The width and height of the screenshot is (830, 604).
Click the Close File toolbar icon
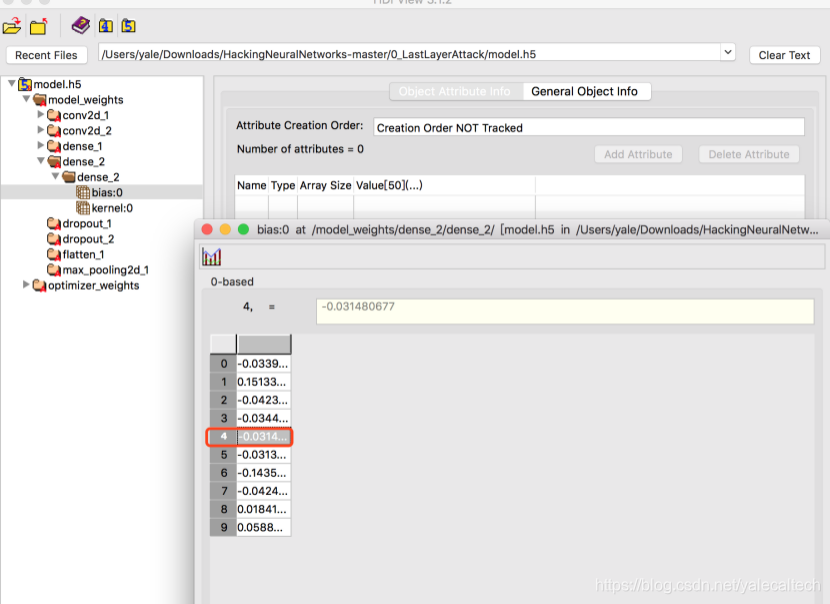coord(38,26)
